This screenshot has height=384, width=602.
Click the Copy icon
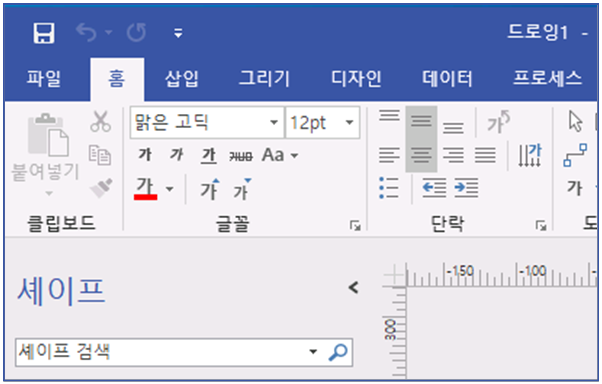click(100, 155)
